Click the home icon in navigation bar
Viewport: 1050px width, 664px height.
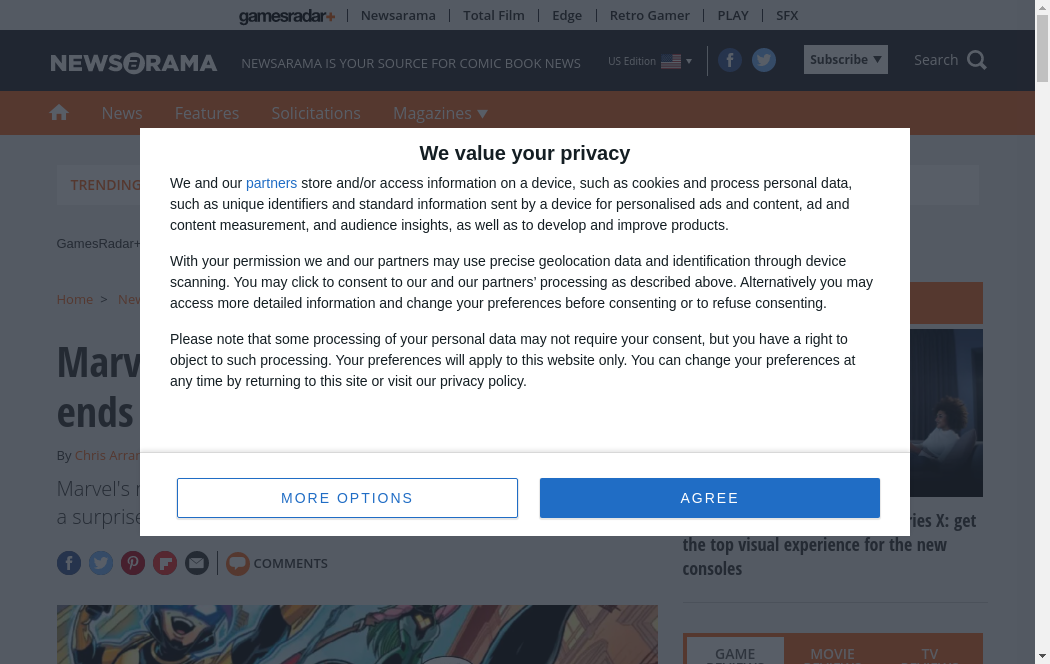[59, 113]
